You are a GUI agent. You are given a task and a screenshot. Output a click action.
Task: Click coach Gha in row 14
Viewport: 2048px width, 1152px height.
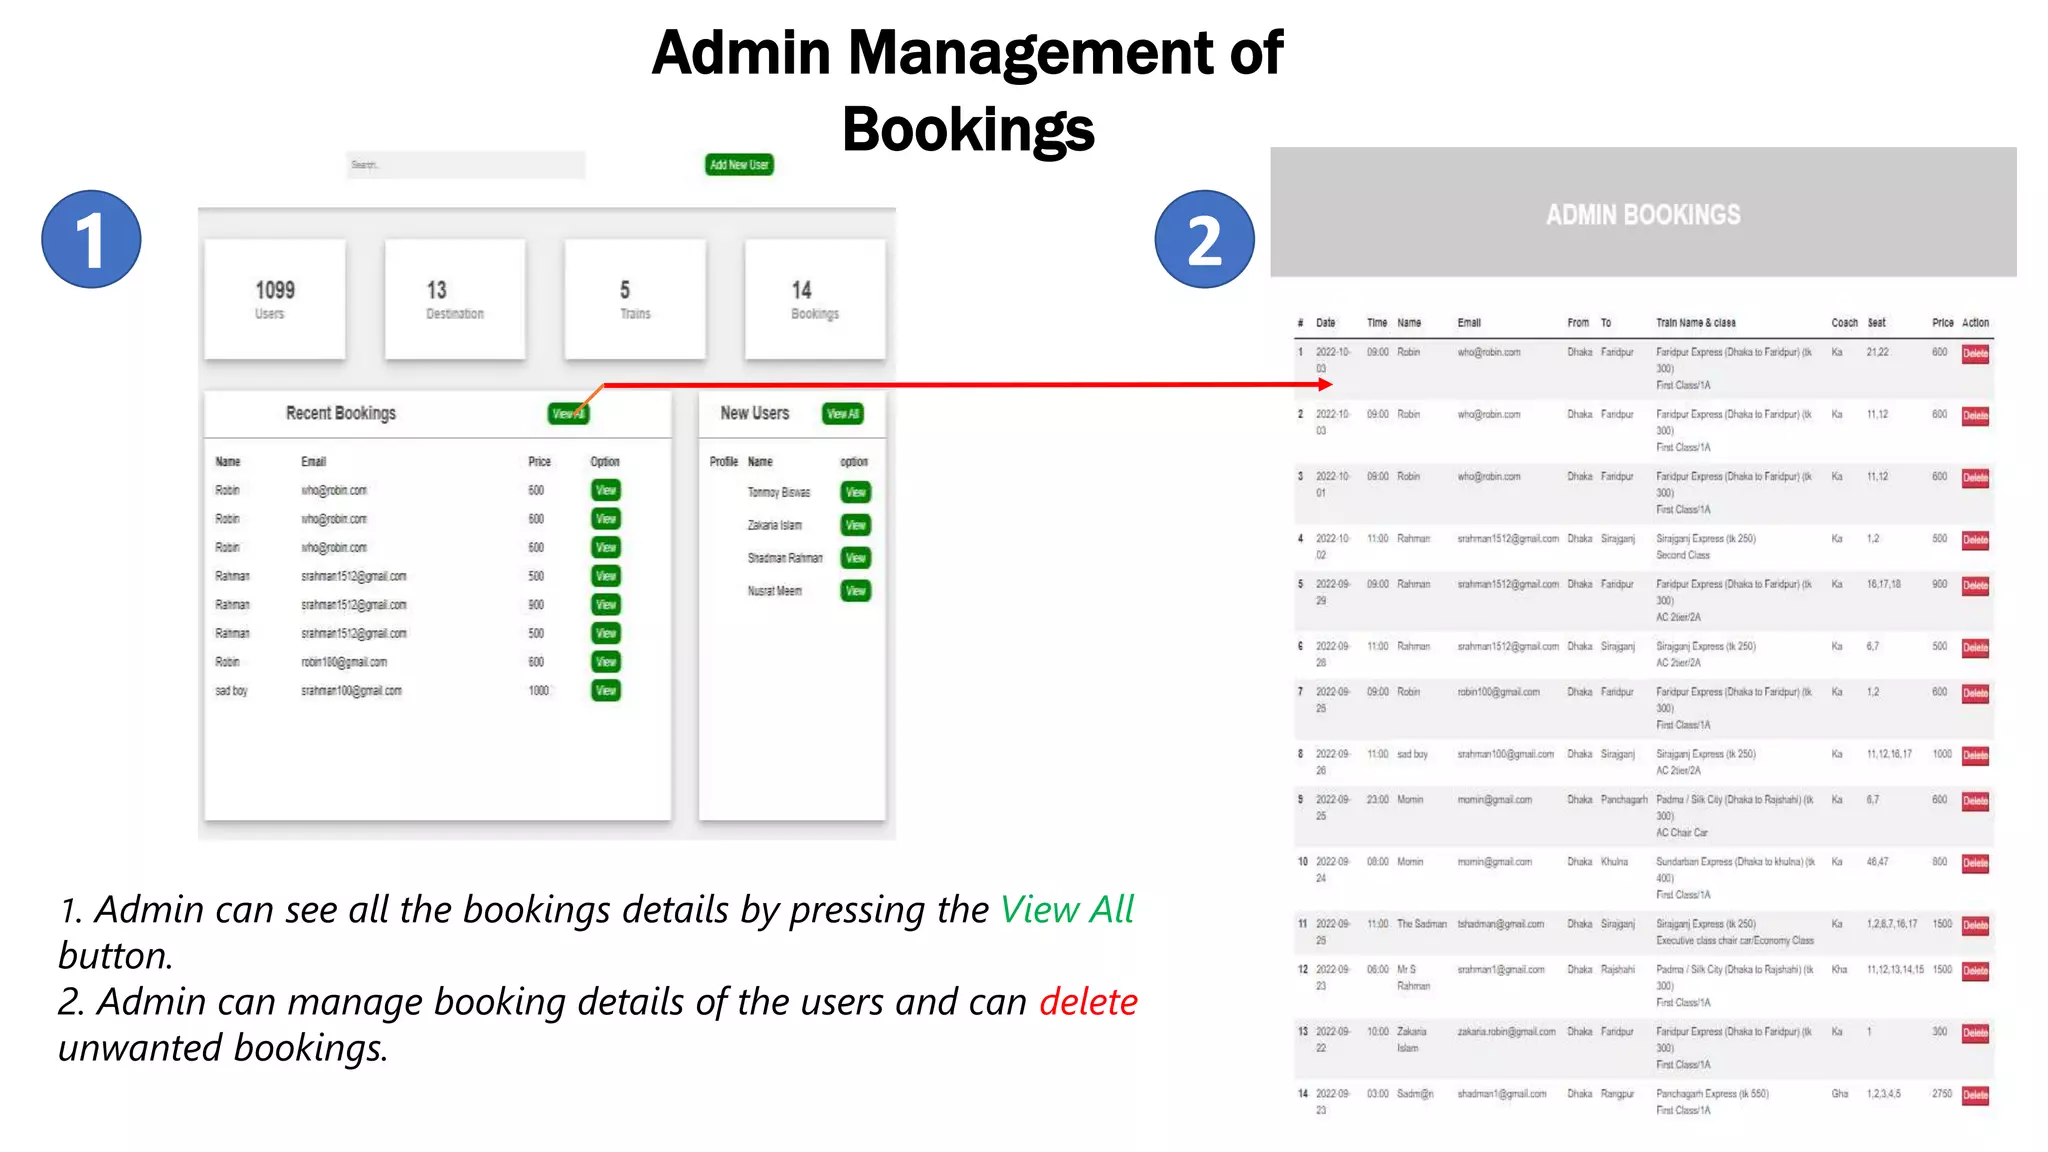pos(1840,1094)
